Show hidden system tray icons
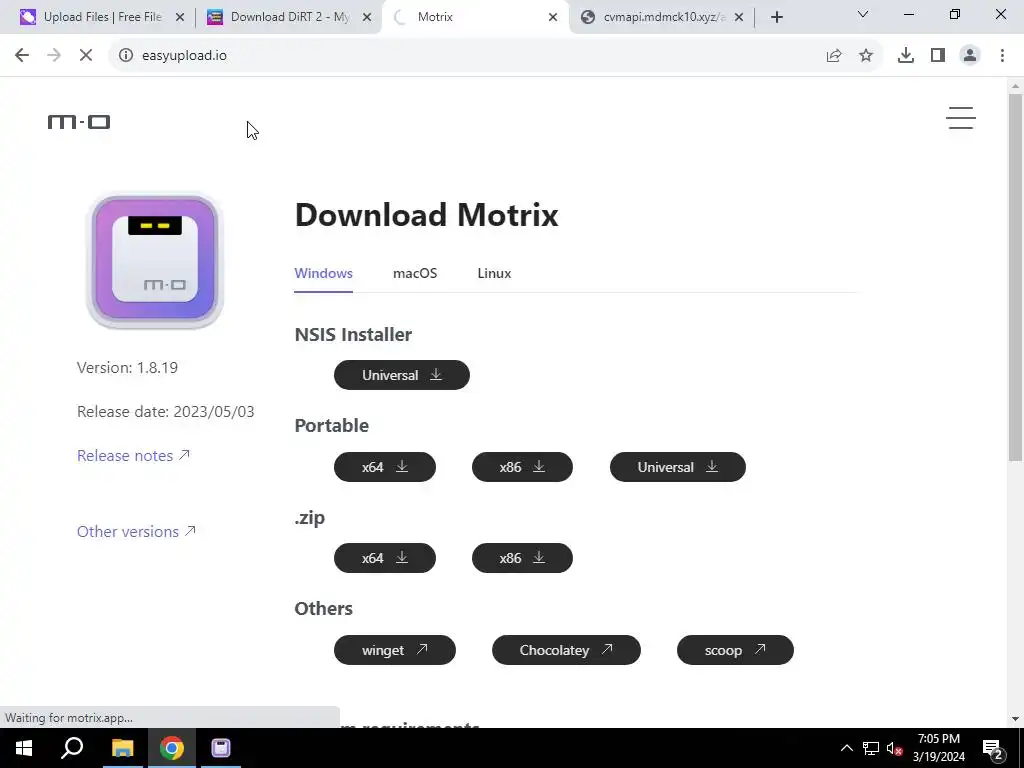1024x768 pixels. coord(846,748)
